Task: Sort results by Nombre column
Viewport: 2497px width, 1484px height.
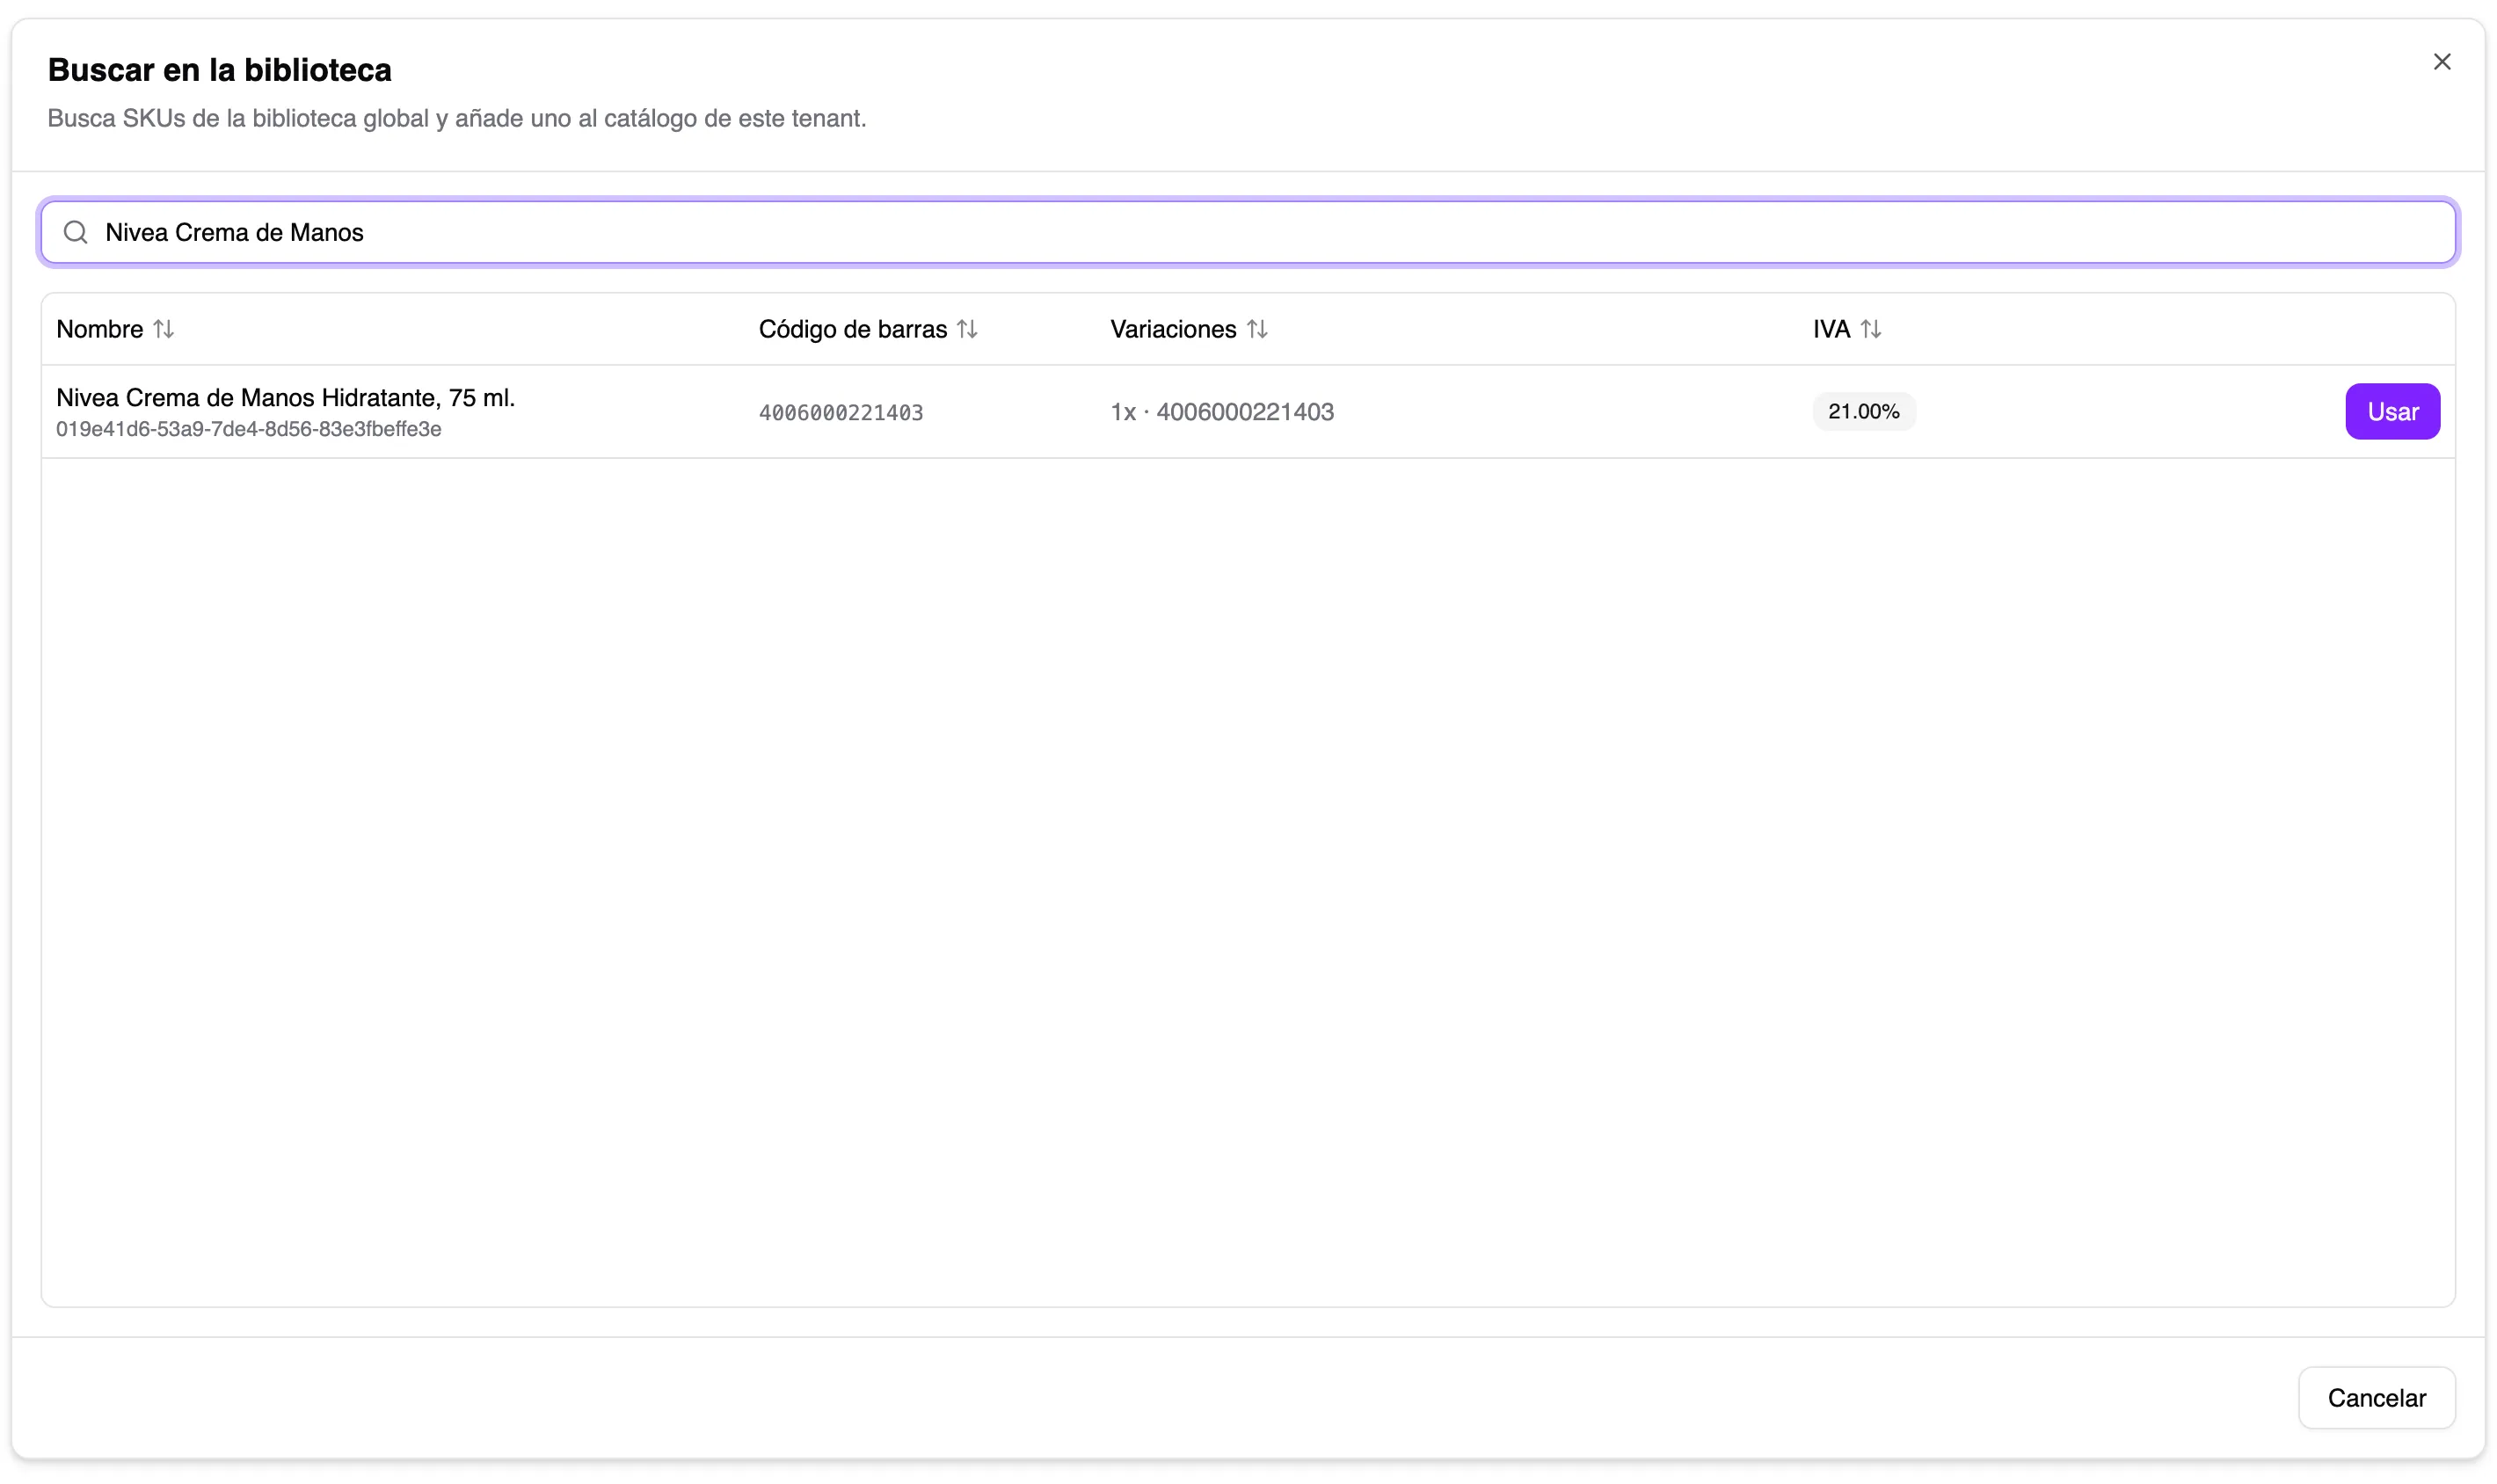Action: tap(164, 329)
